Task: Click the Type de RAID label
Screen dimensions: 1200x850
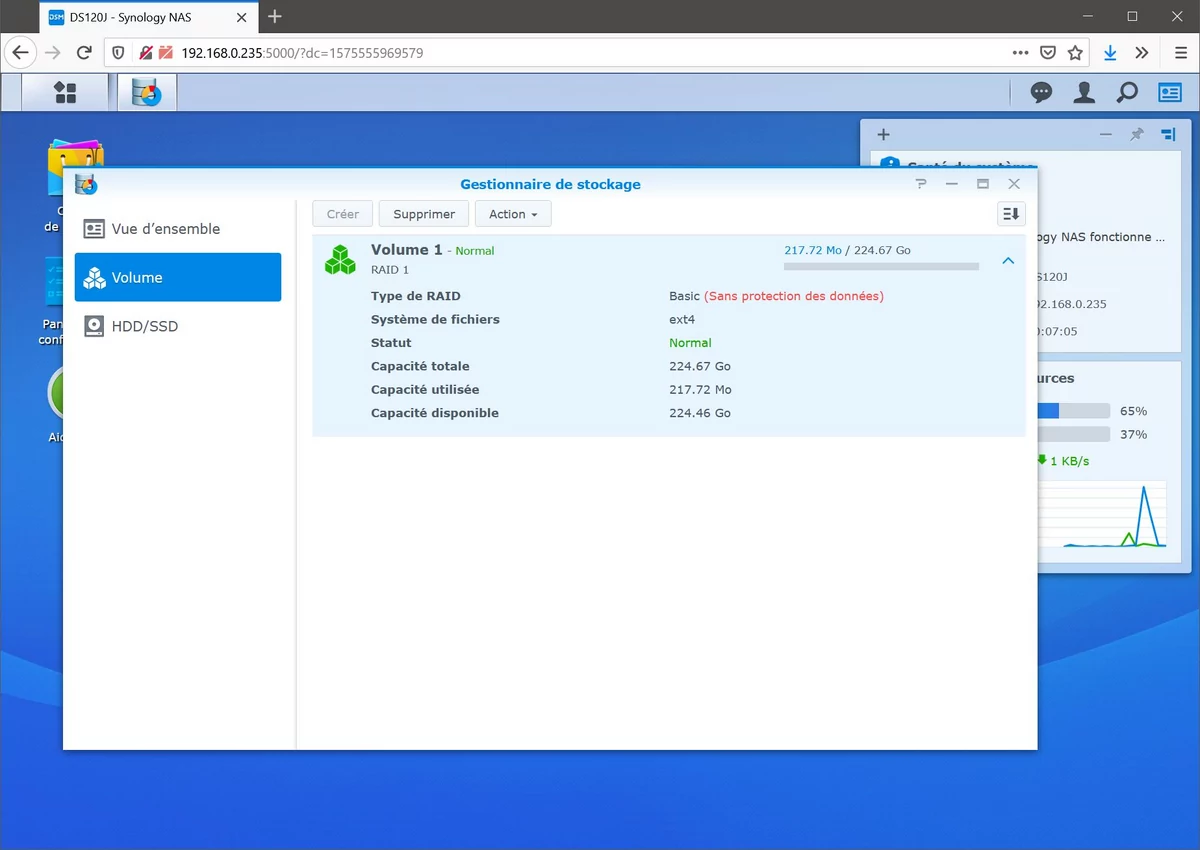Action: tap(416, 296)
